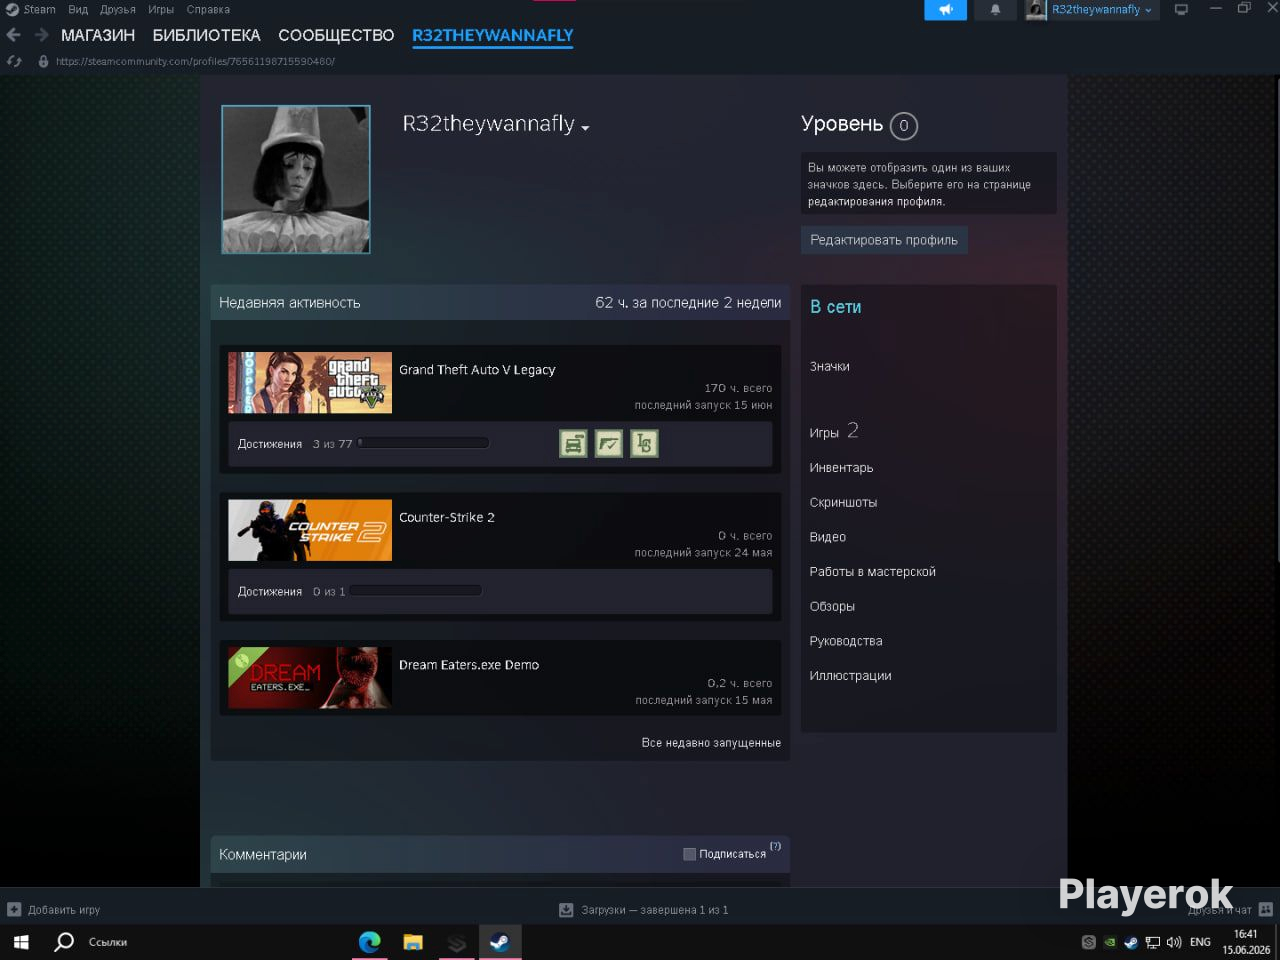Open the Обзоры link
The image size is (1280, 960).
(832, 607)
